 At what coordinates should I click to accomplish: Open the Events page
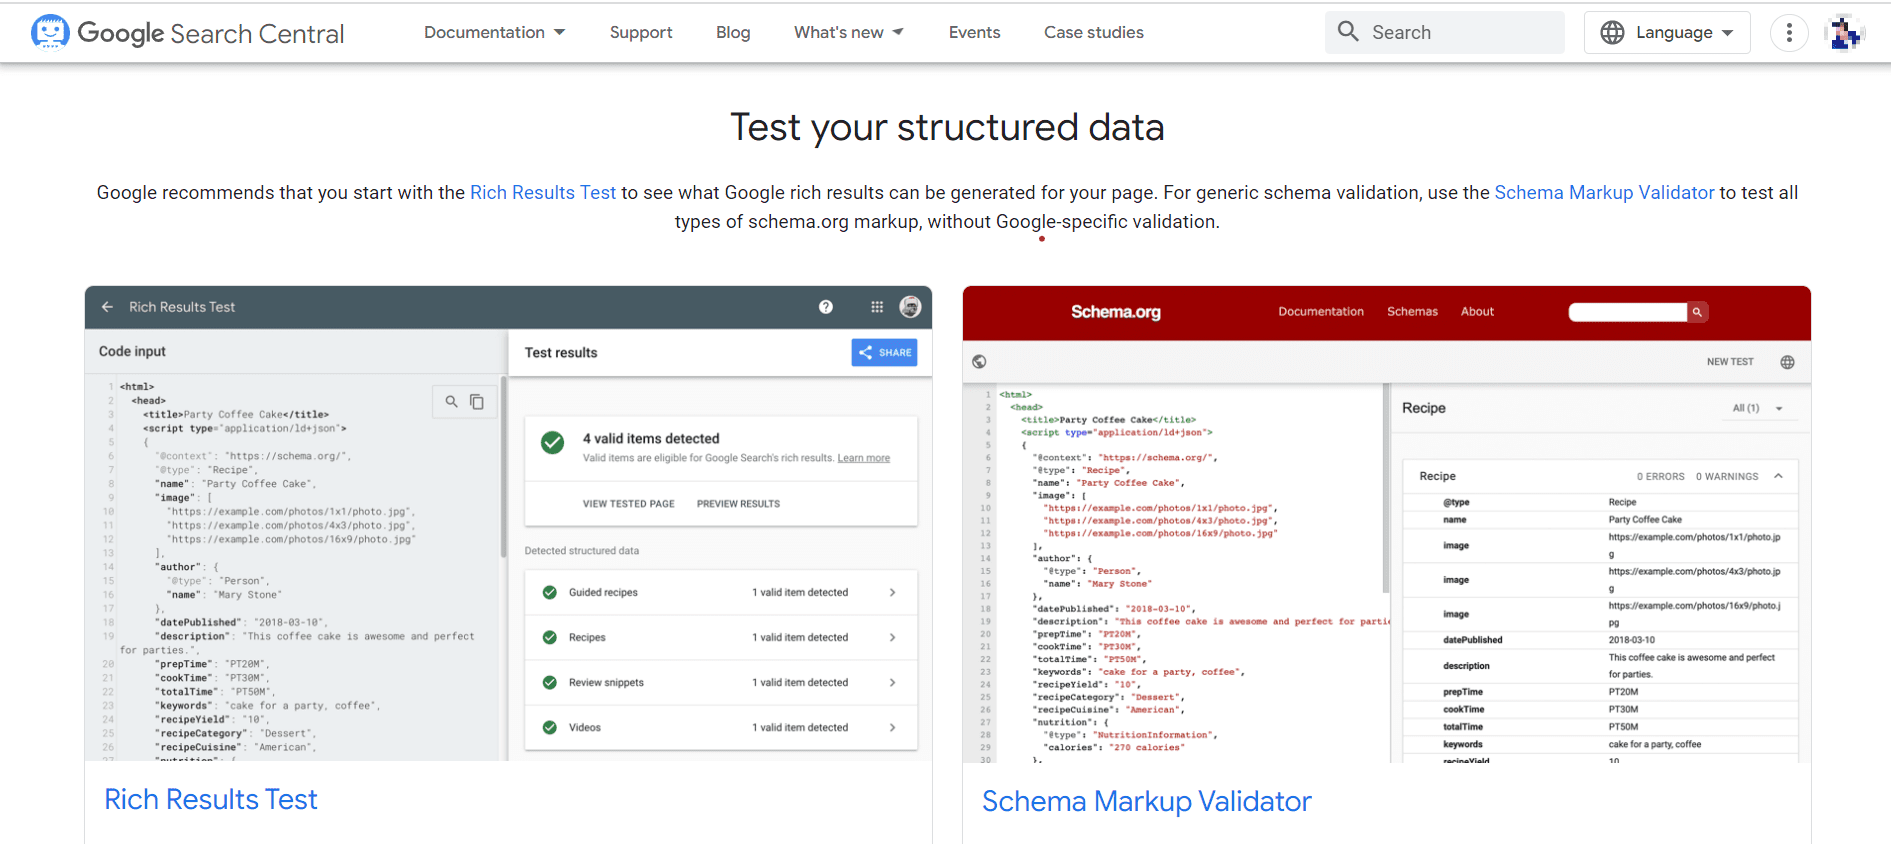[x=974, y=33]
